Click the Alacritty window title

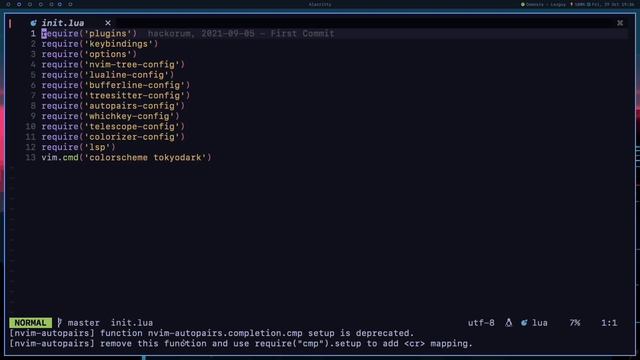pyautogui.click(x=320, y=4)
